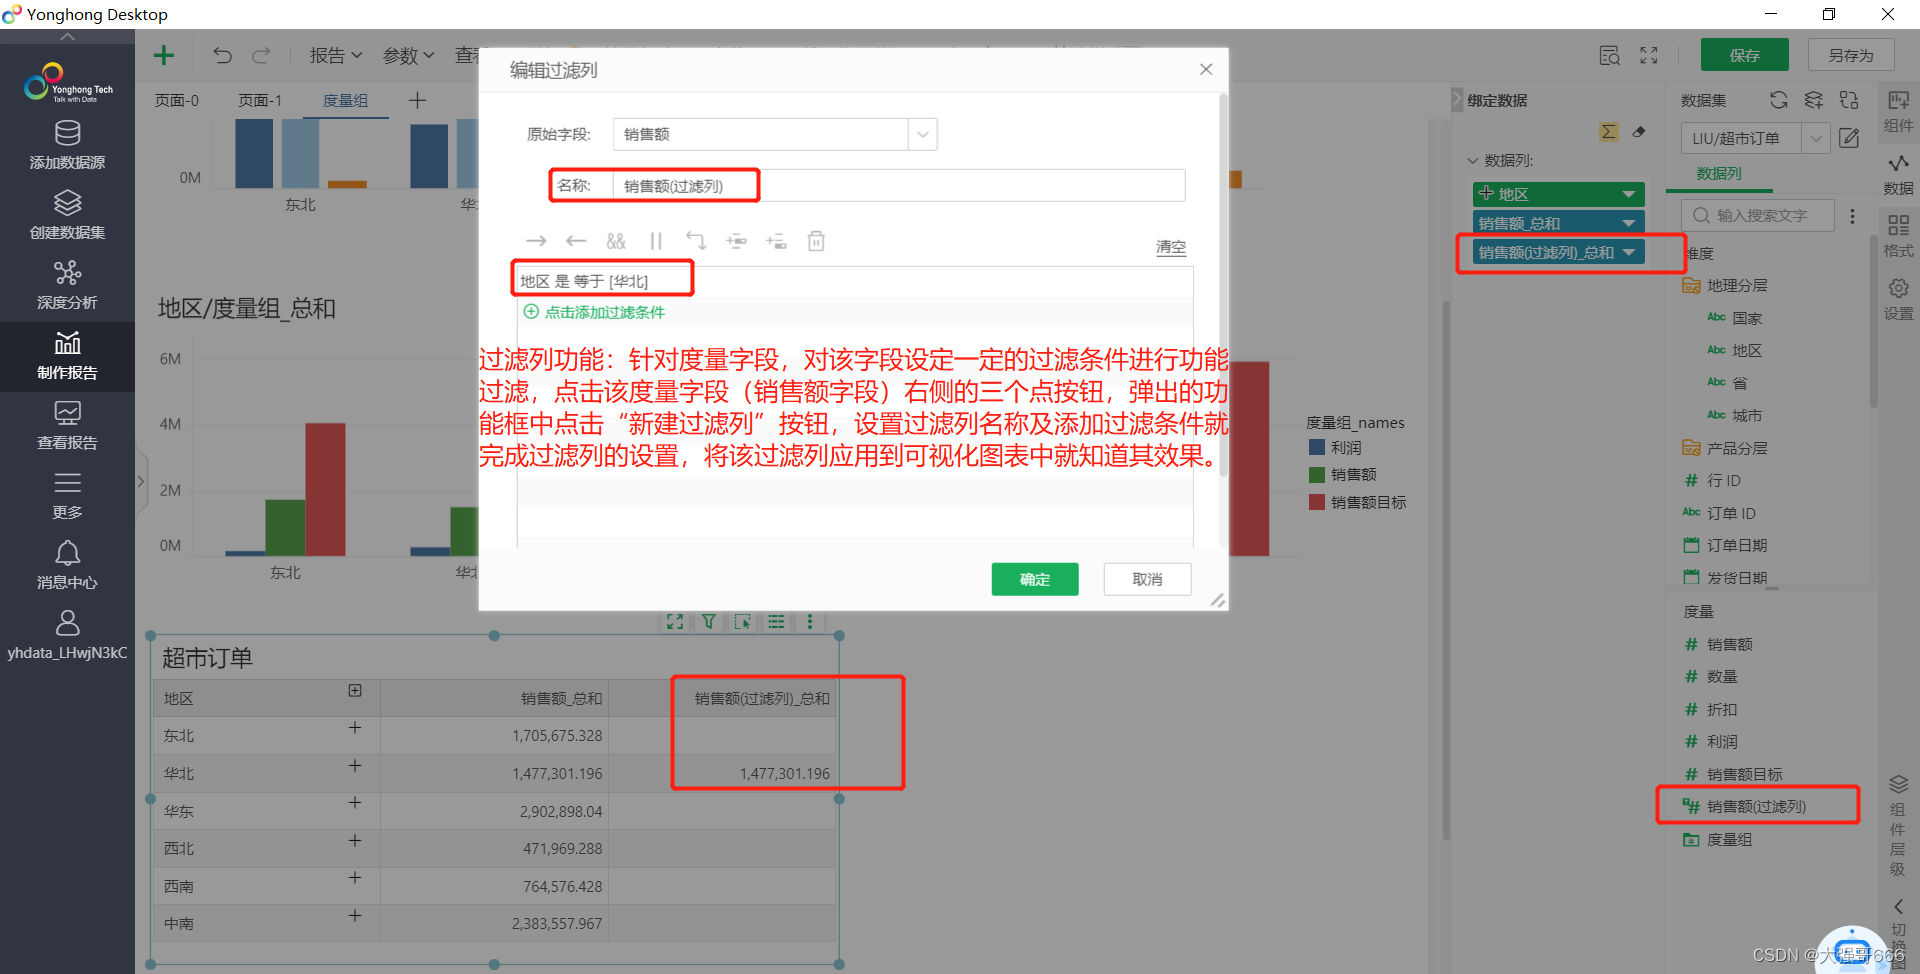Open the vertical dots menu above the table

pyautogui.click(x=810, y=621)
